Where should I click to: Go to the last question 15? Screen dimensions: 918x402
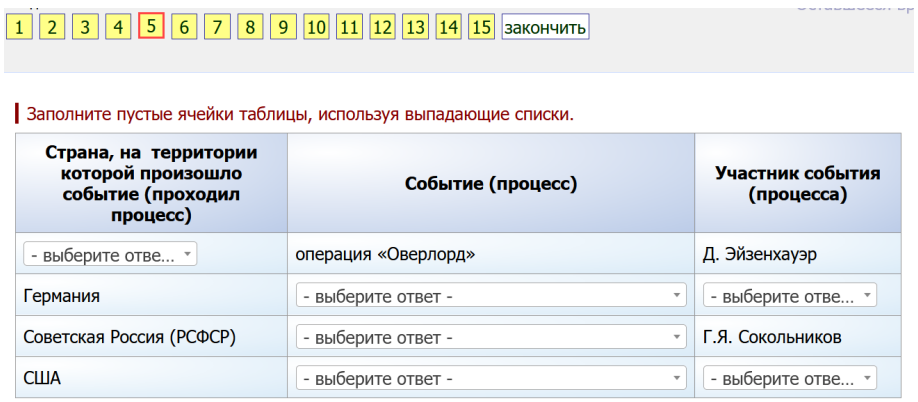(481, 27)
